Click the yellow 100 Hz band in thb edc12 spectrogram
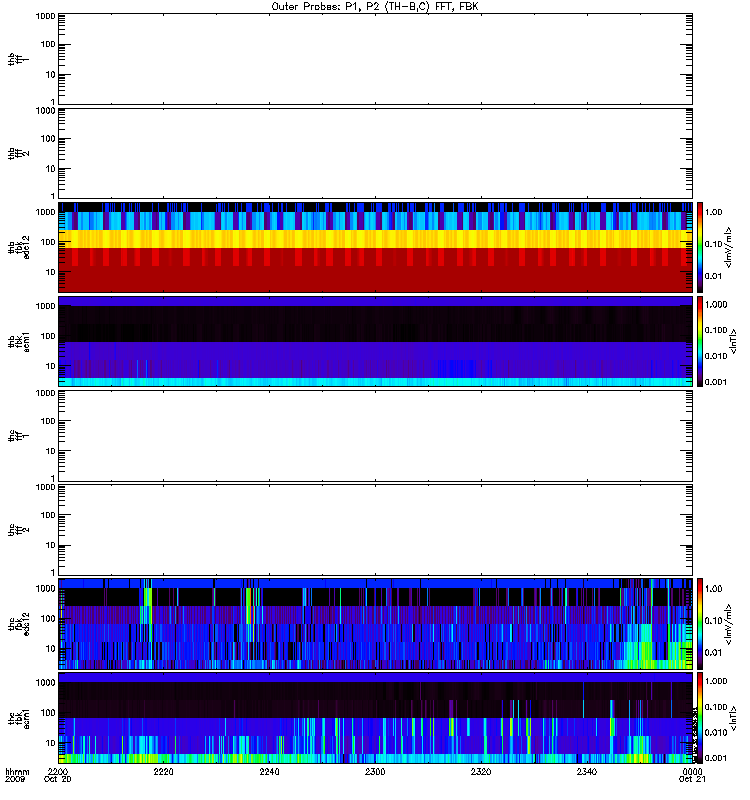Viewport: 750px width, 800px height. 375,239
